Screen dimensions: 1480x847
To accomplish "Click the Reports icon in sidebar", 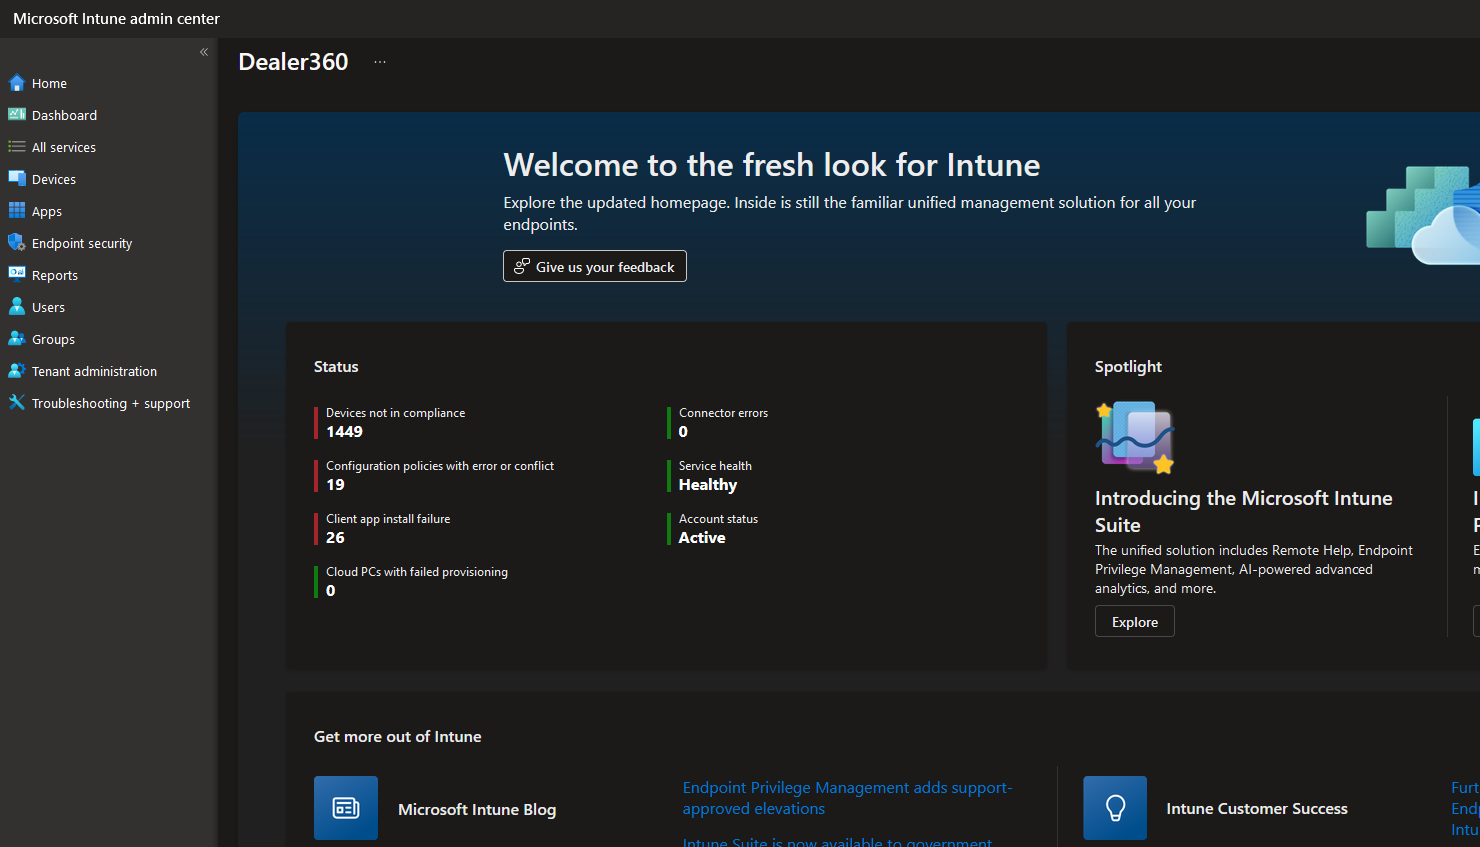I will 17,275.
